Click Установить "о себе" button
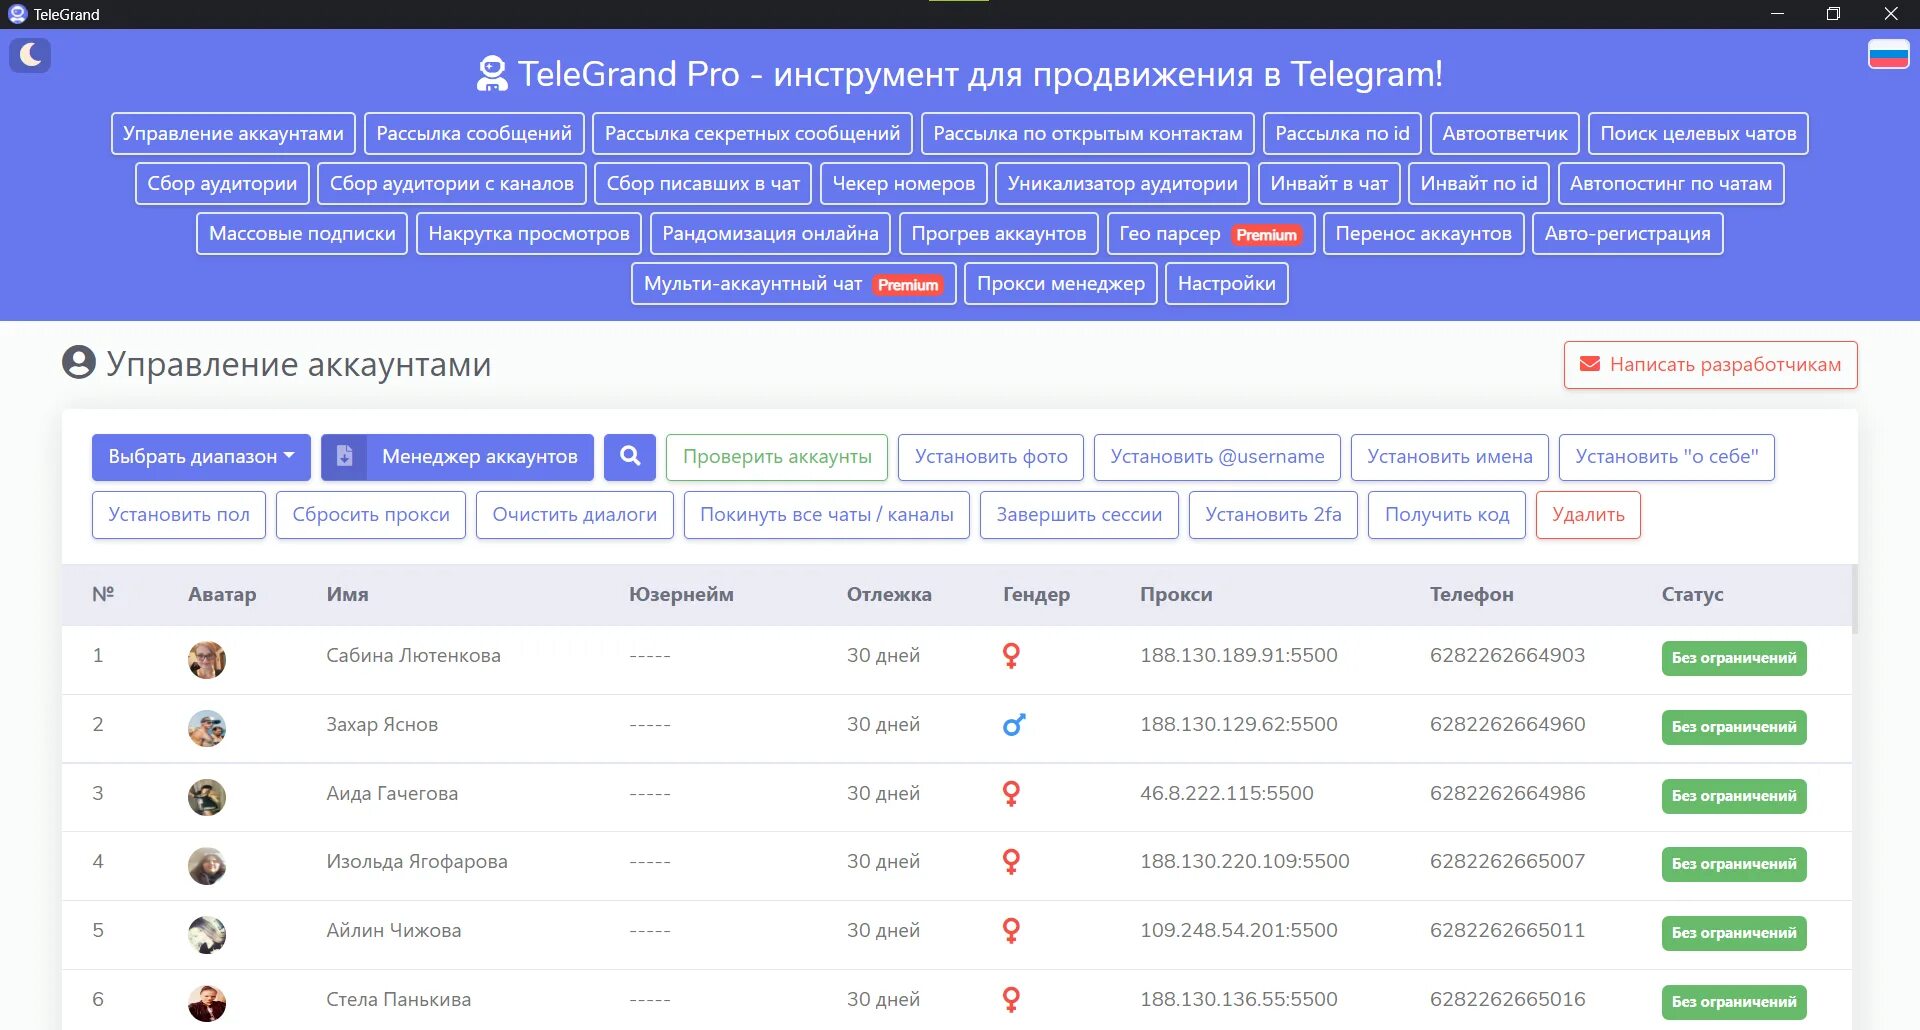The image size is (1920, 1030). pyautogui.click(x=1667, y=457)
